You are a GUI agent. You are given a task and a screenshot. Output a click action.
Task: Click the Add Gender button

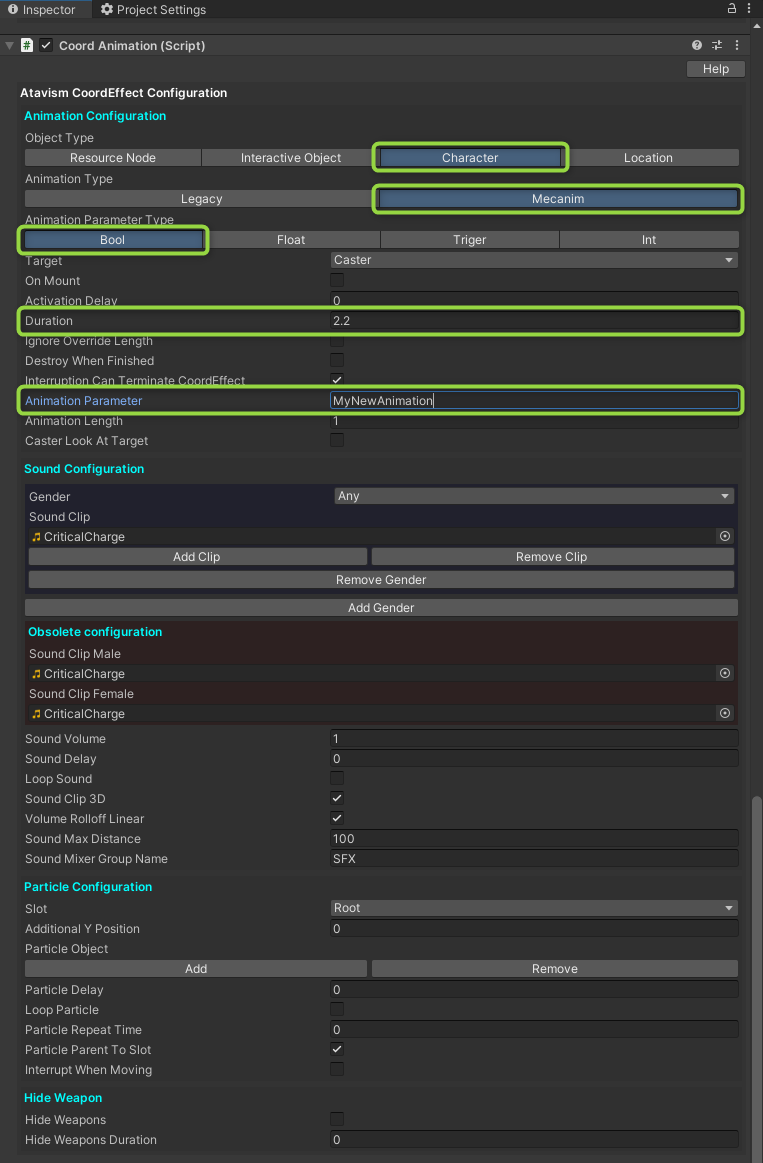coord(381,608)
